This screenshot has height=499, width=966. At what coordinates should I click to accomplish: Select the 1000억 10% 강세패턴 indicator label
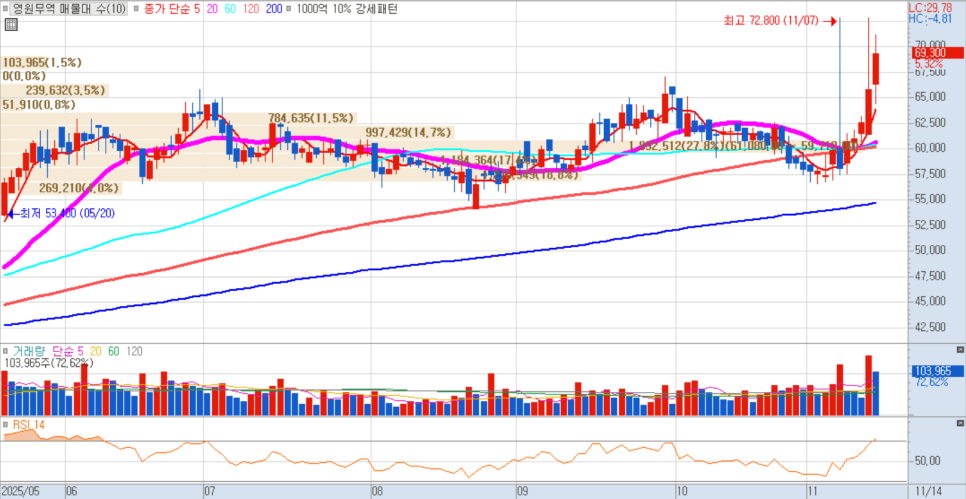[347, 9]
